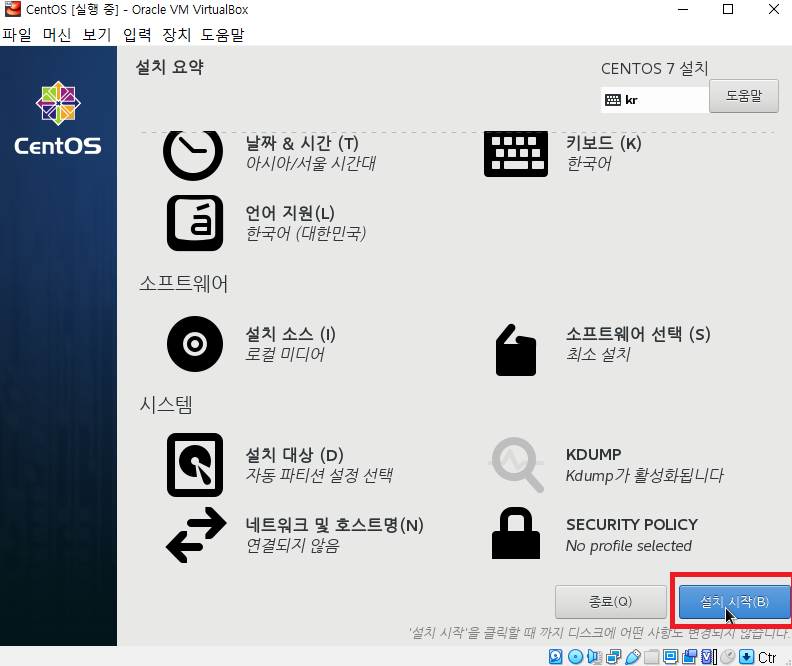Select 소프트웨어 선택 (S) label
Image resolution: width=792 pixels, height=666 pixels.
click(638, 334)
